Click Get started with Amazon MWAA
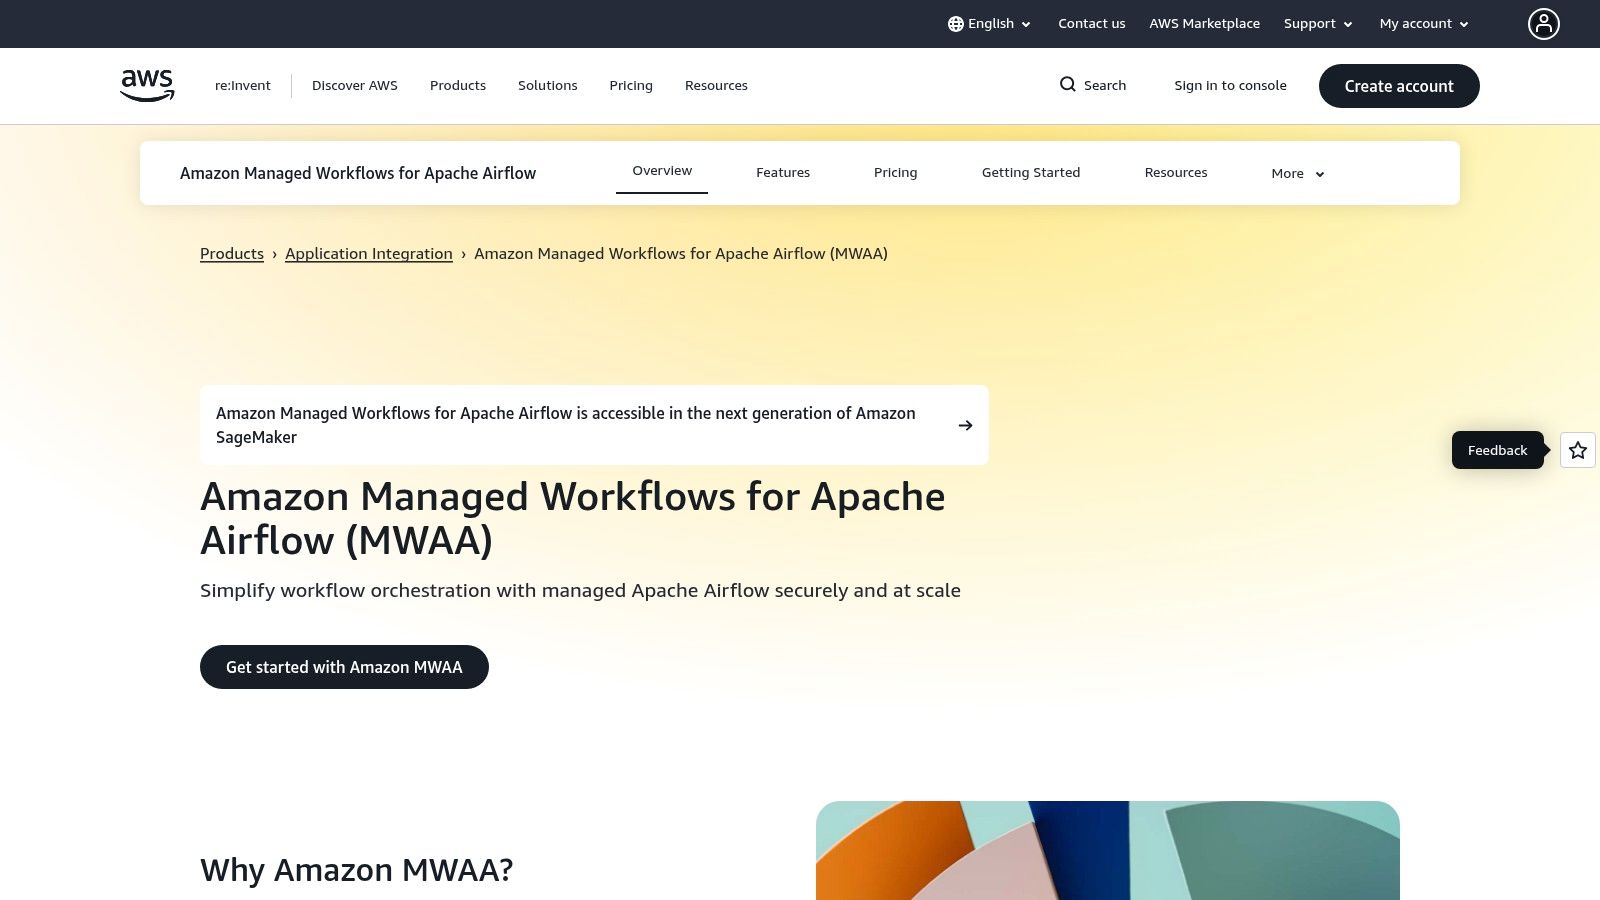Viewport: 1600px width, 900px height. [344, 666]
